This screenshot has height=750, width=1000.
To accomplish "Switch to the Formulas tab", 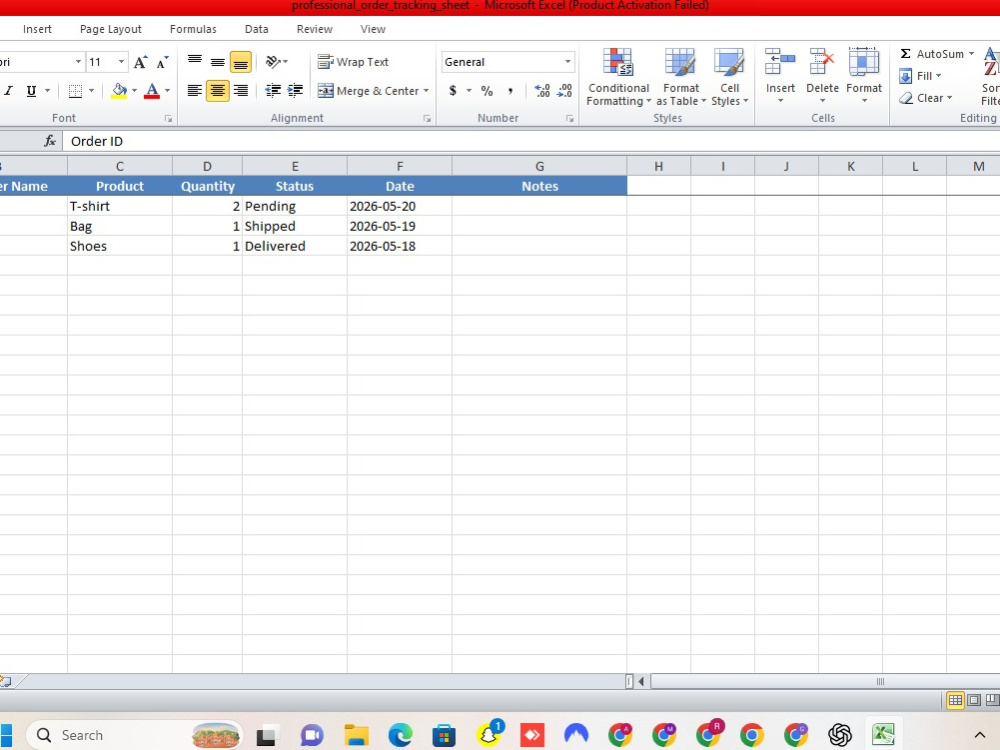I will 193,29.
